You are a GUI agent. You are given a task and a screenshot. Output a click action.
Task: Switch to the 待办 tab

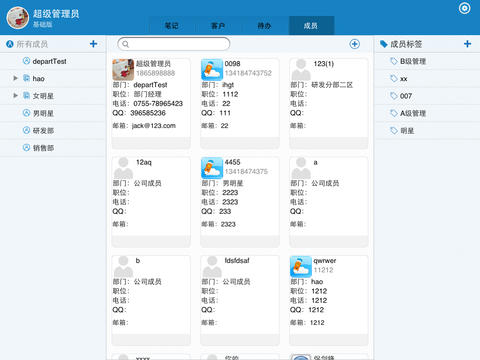point(264,26)
